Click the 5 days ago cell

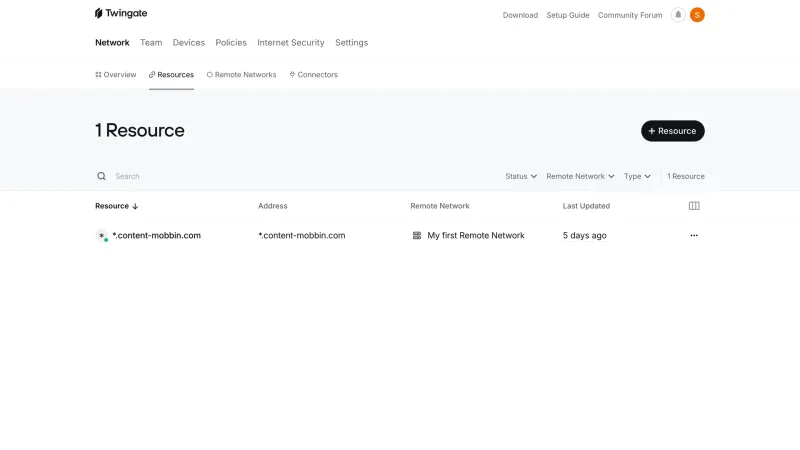coord(584,235)
